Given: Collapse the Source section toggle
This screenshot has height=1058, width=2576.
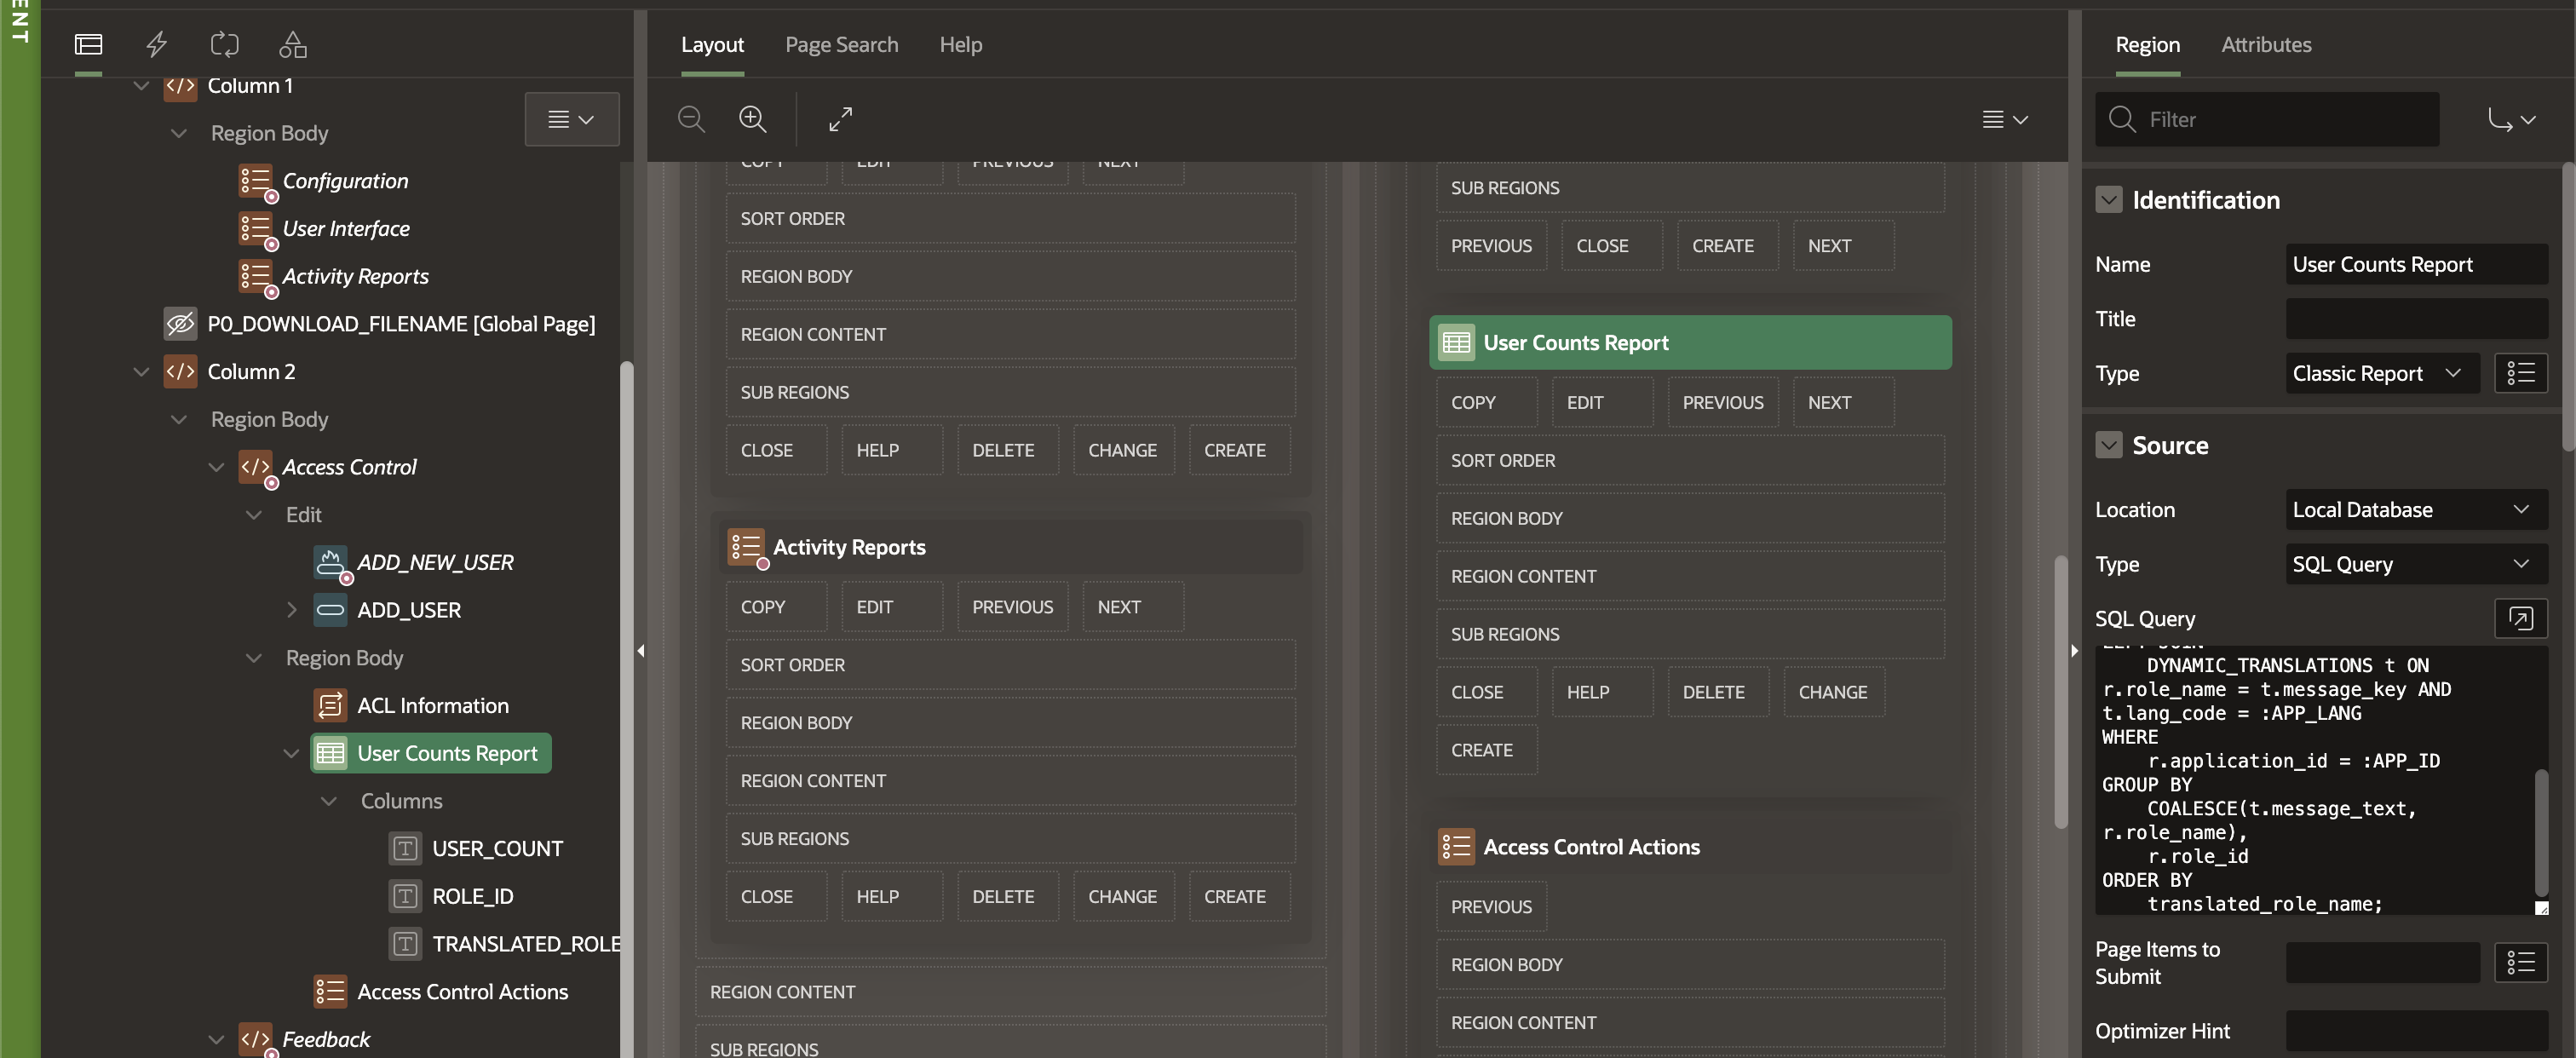Looking at the screenshot, I should 2108,445.
